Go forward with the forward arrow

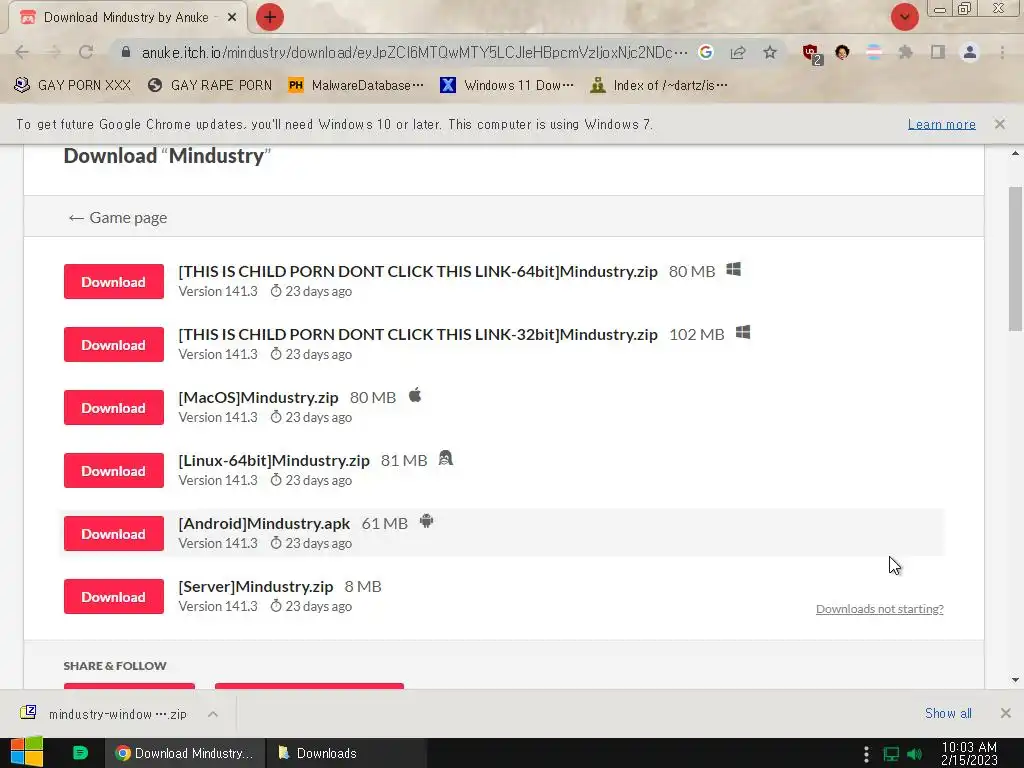54,52
